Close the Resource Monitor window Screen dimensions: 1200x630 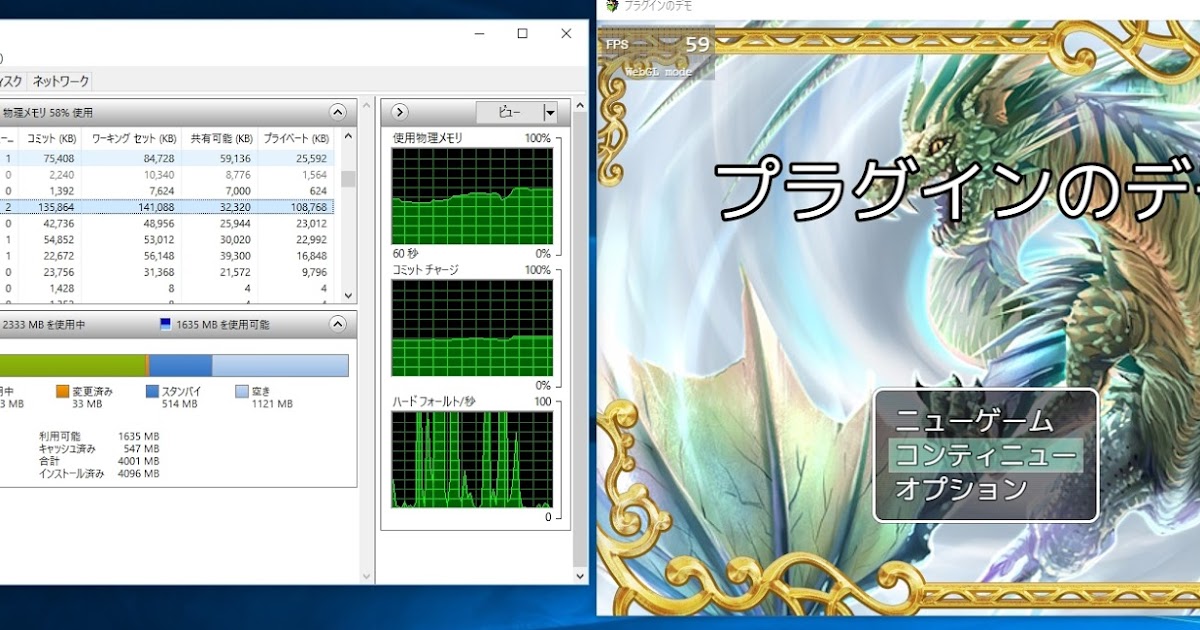(x=567, y=33)
